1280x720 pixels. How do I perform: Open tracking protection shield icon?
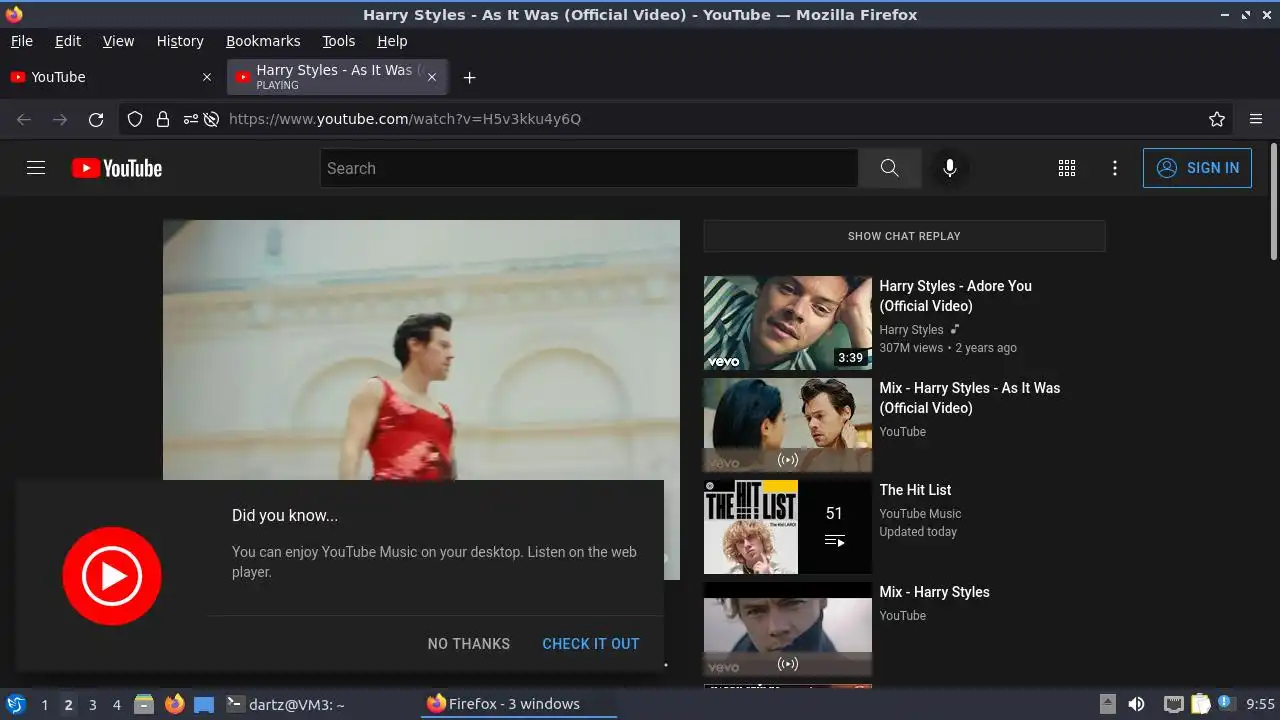(135, 119)
